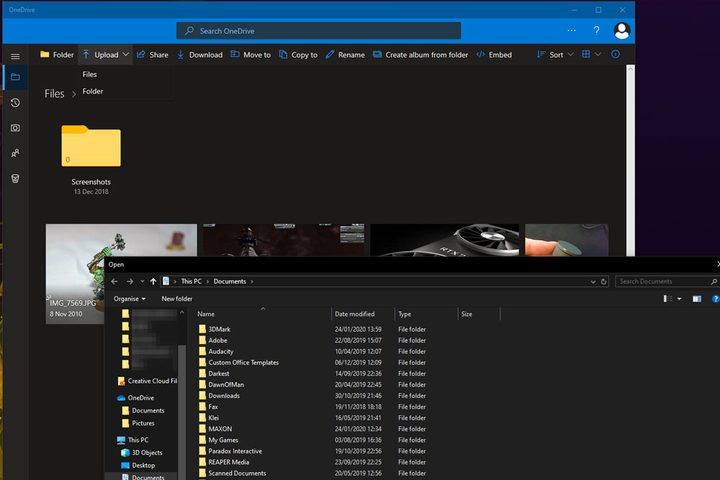The width and height of the screenshot is (720, 480).
Task: Select the Paradox Interactive folder row
Action: 312,451
